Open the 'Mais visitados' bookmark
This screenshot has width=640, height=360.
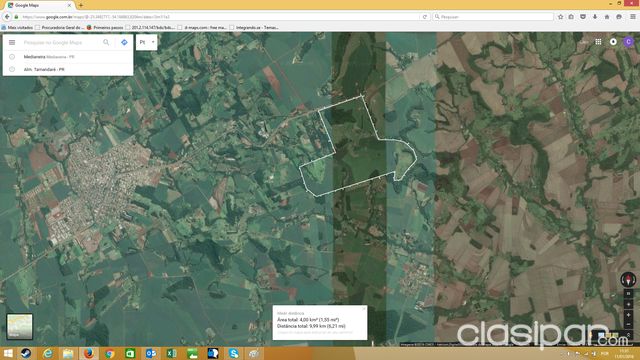coord(17,27)
